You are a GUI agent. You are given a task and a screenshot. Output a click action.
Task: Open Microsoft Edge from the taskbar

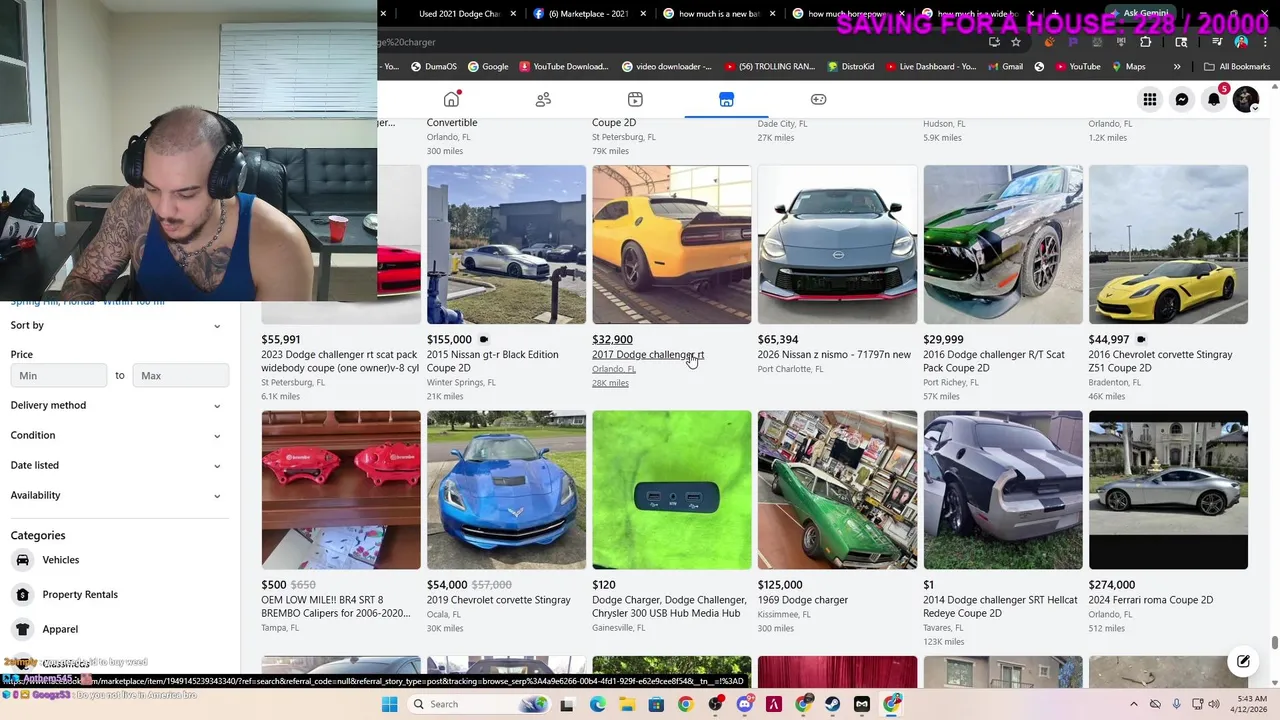(x=598, y=704)
